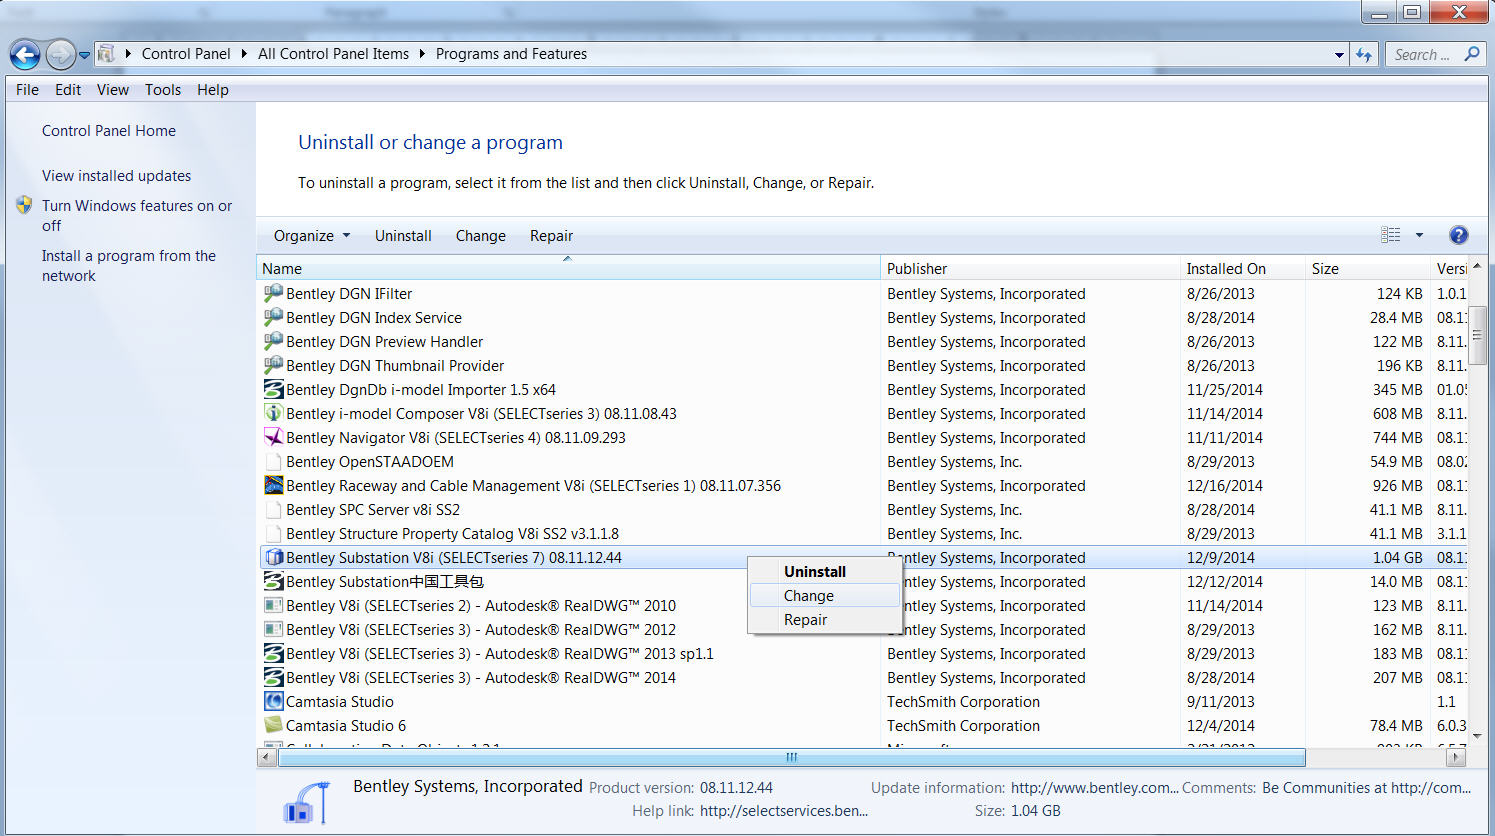1495x836 pixels.
Task: Open the Organize dropdown menu
Action: 312,236
